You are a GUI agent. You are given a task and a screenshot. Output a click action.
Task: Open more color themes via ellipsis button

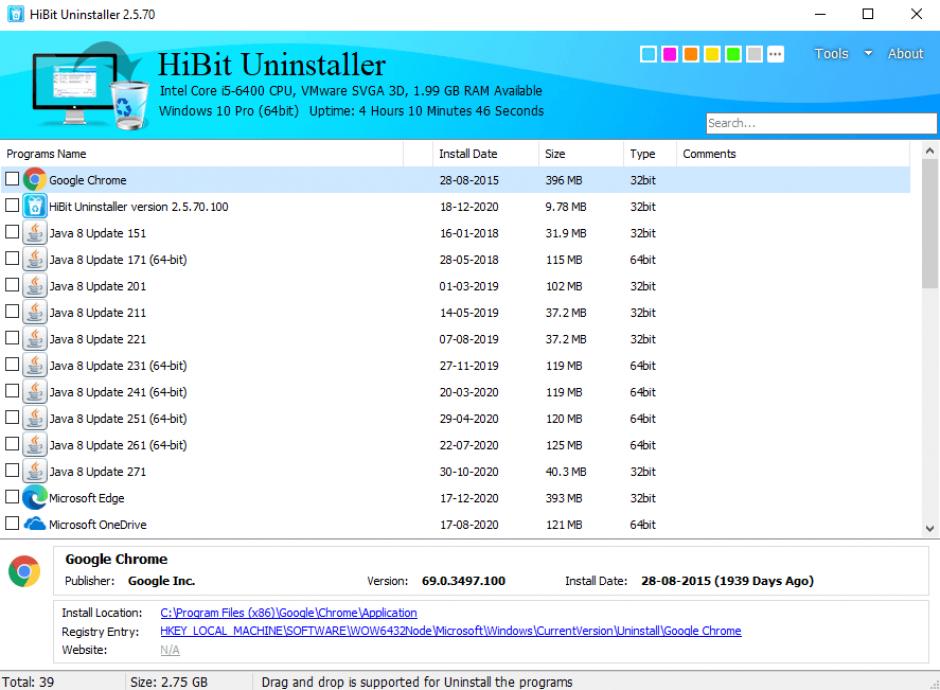[x=775, y=54]
